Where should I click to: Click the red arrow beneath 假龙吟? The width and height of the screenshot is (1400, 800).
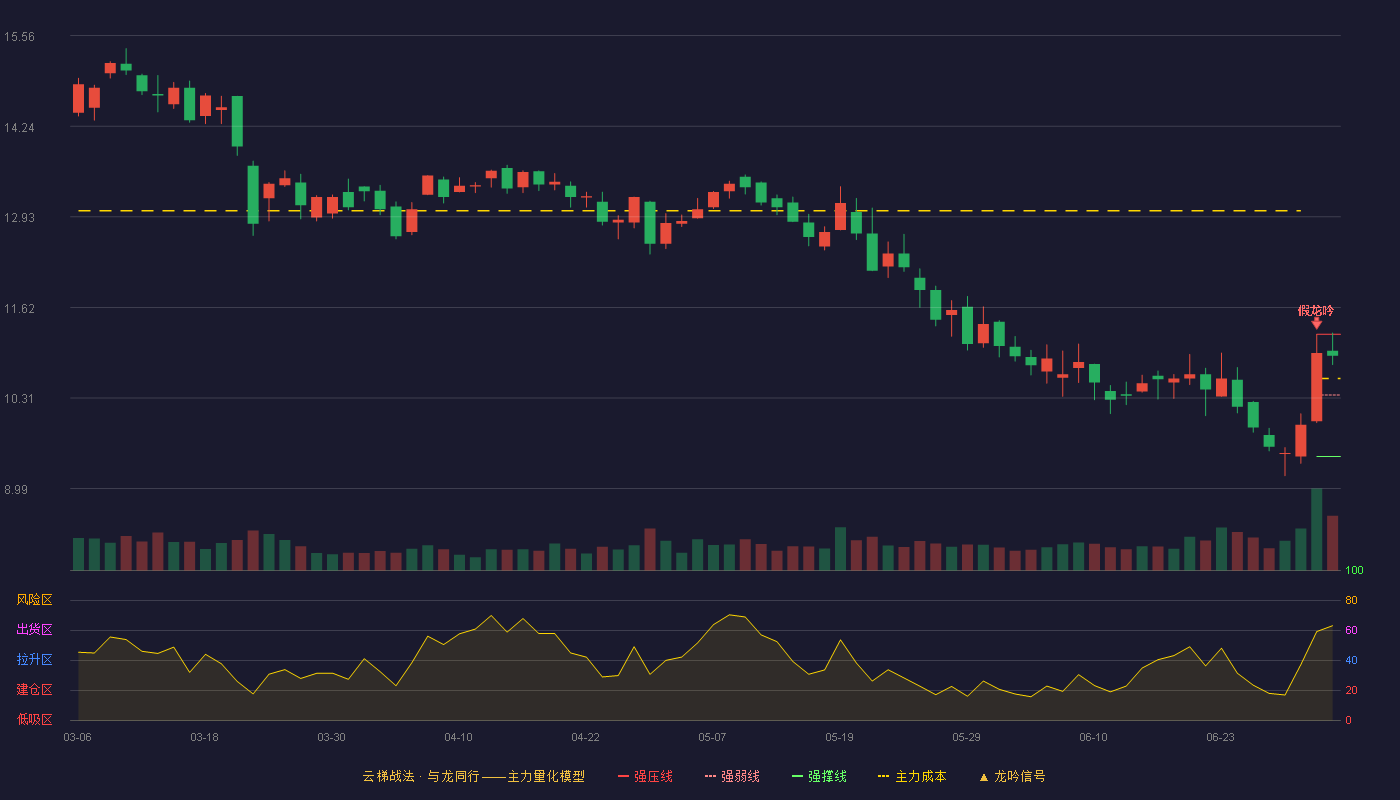pos(1316,323)
